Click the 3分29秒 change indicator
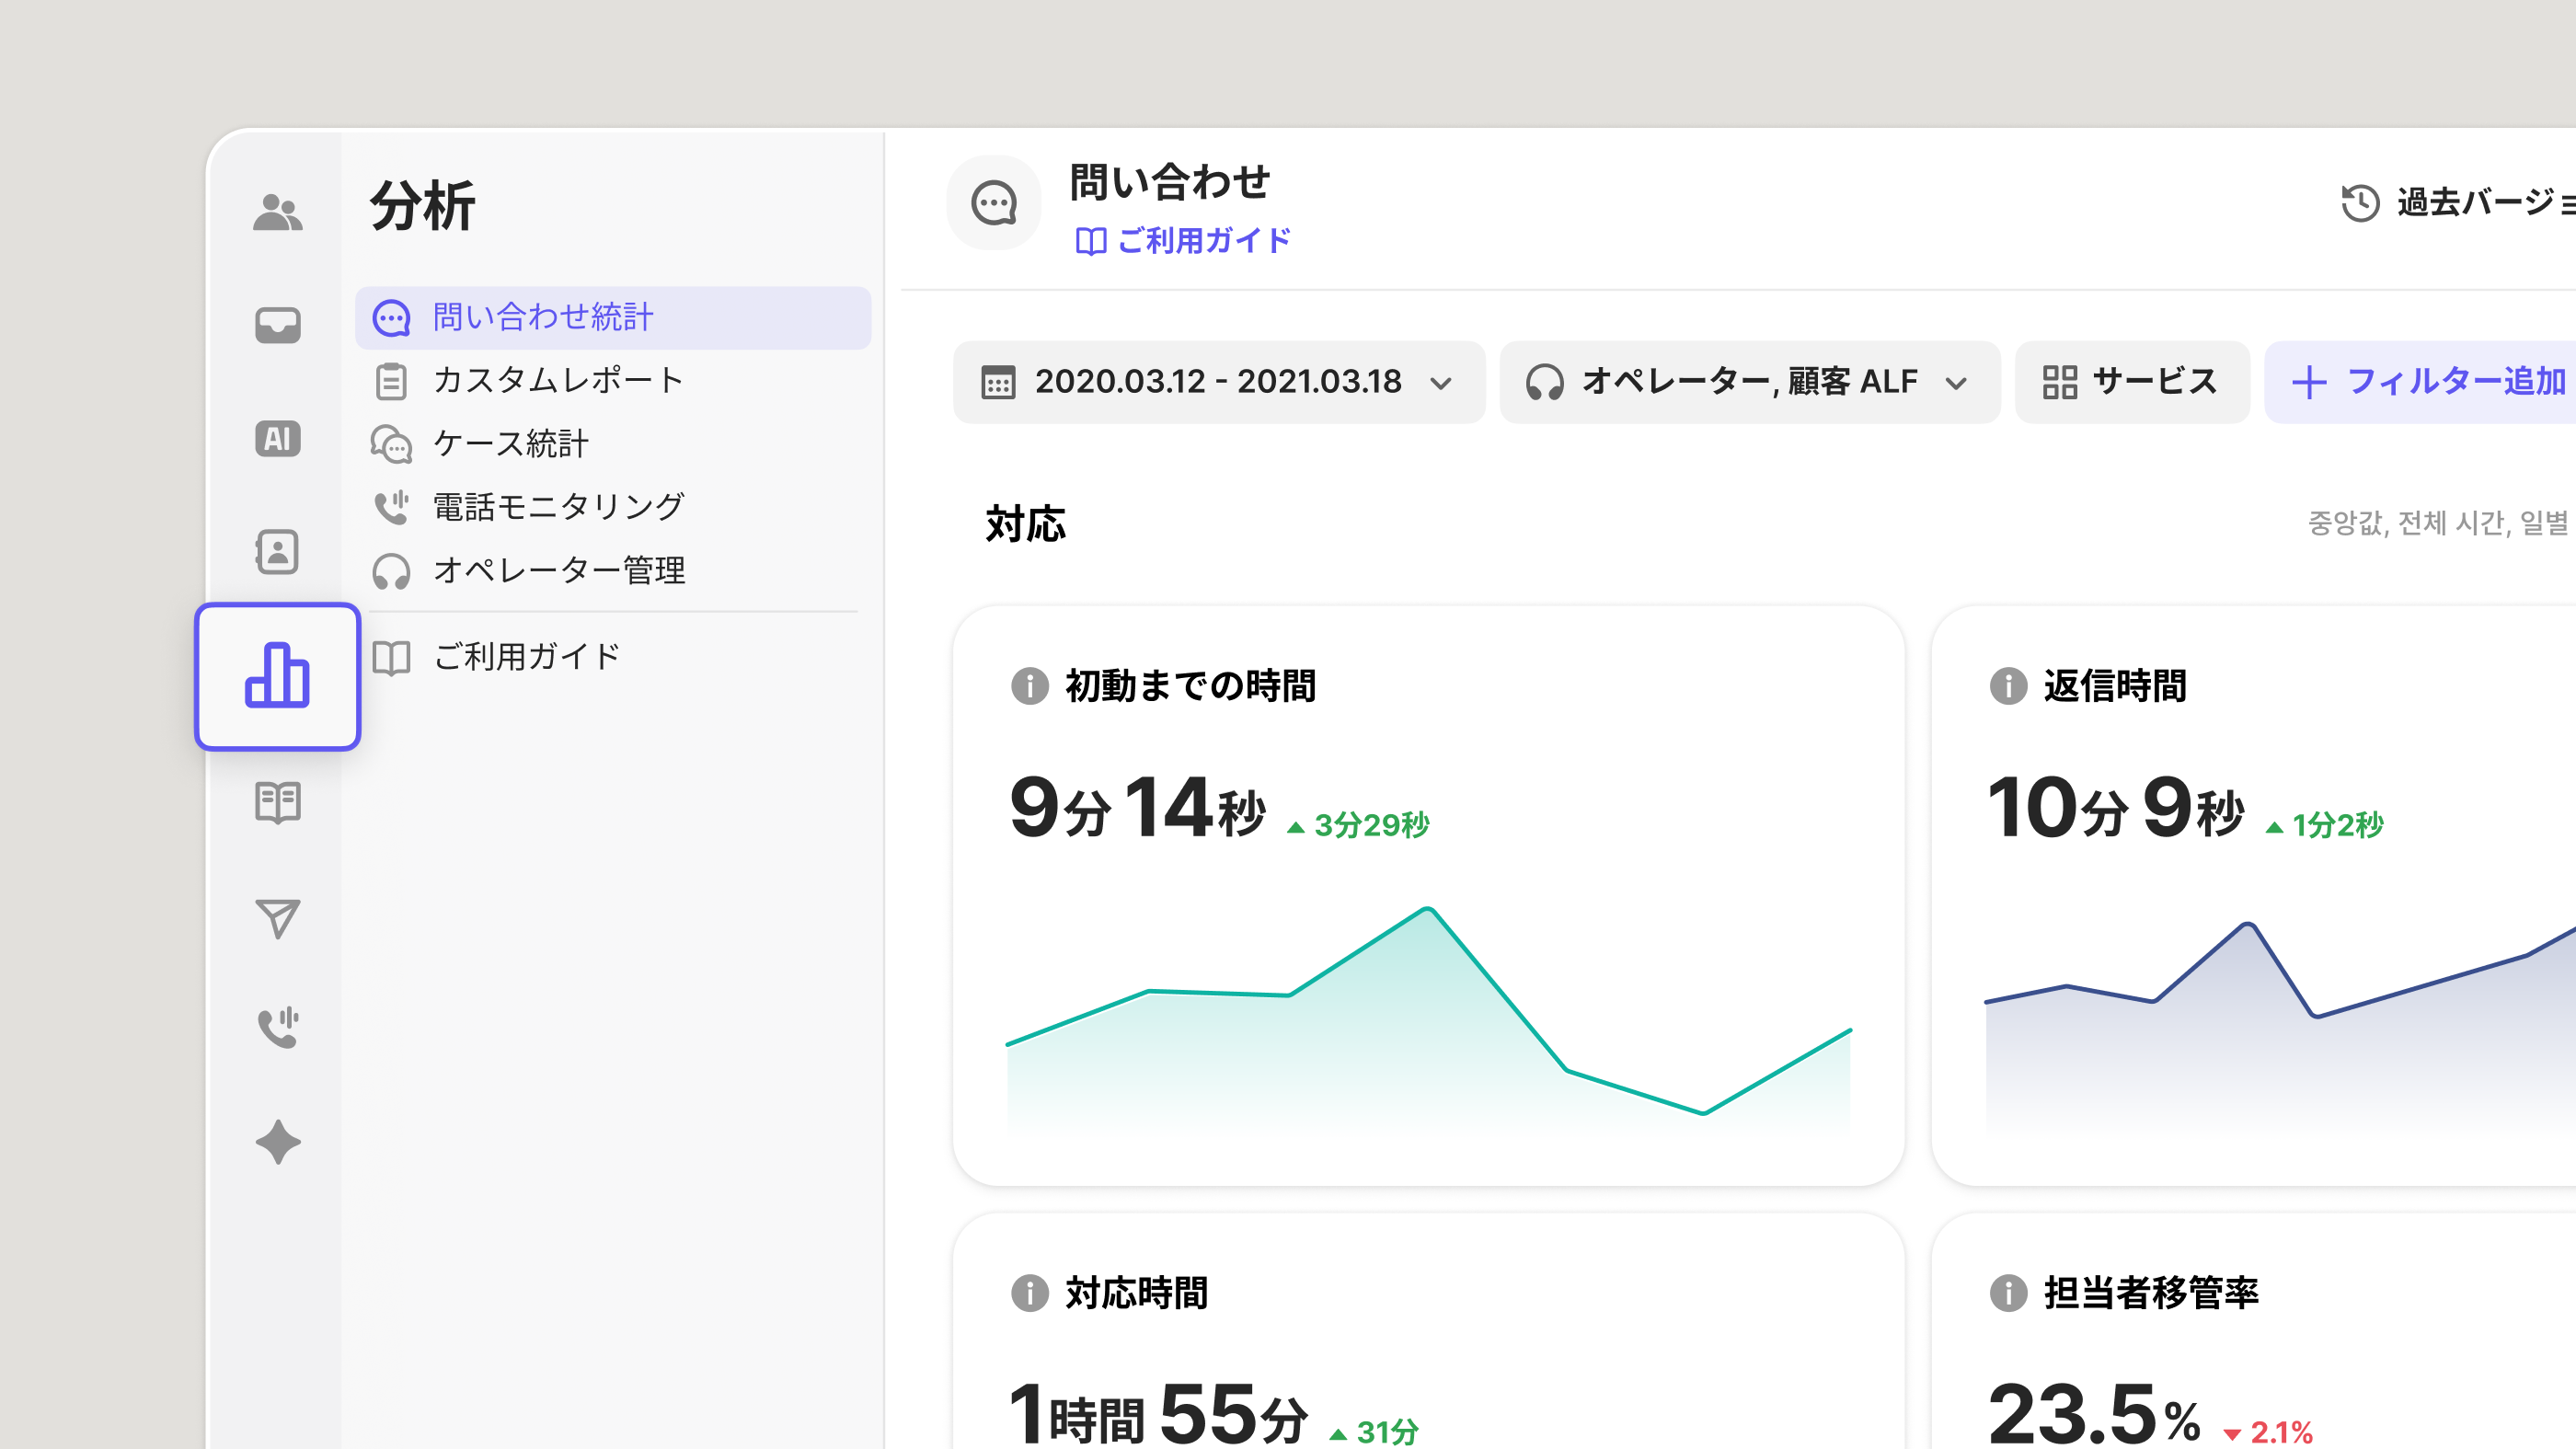Image resolution: width=2576 pixels, height=1449 pixels. pyautogui.click(x=1359, y=825)
